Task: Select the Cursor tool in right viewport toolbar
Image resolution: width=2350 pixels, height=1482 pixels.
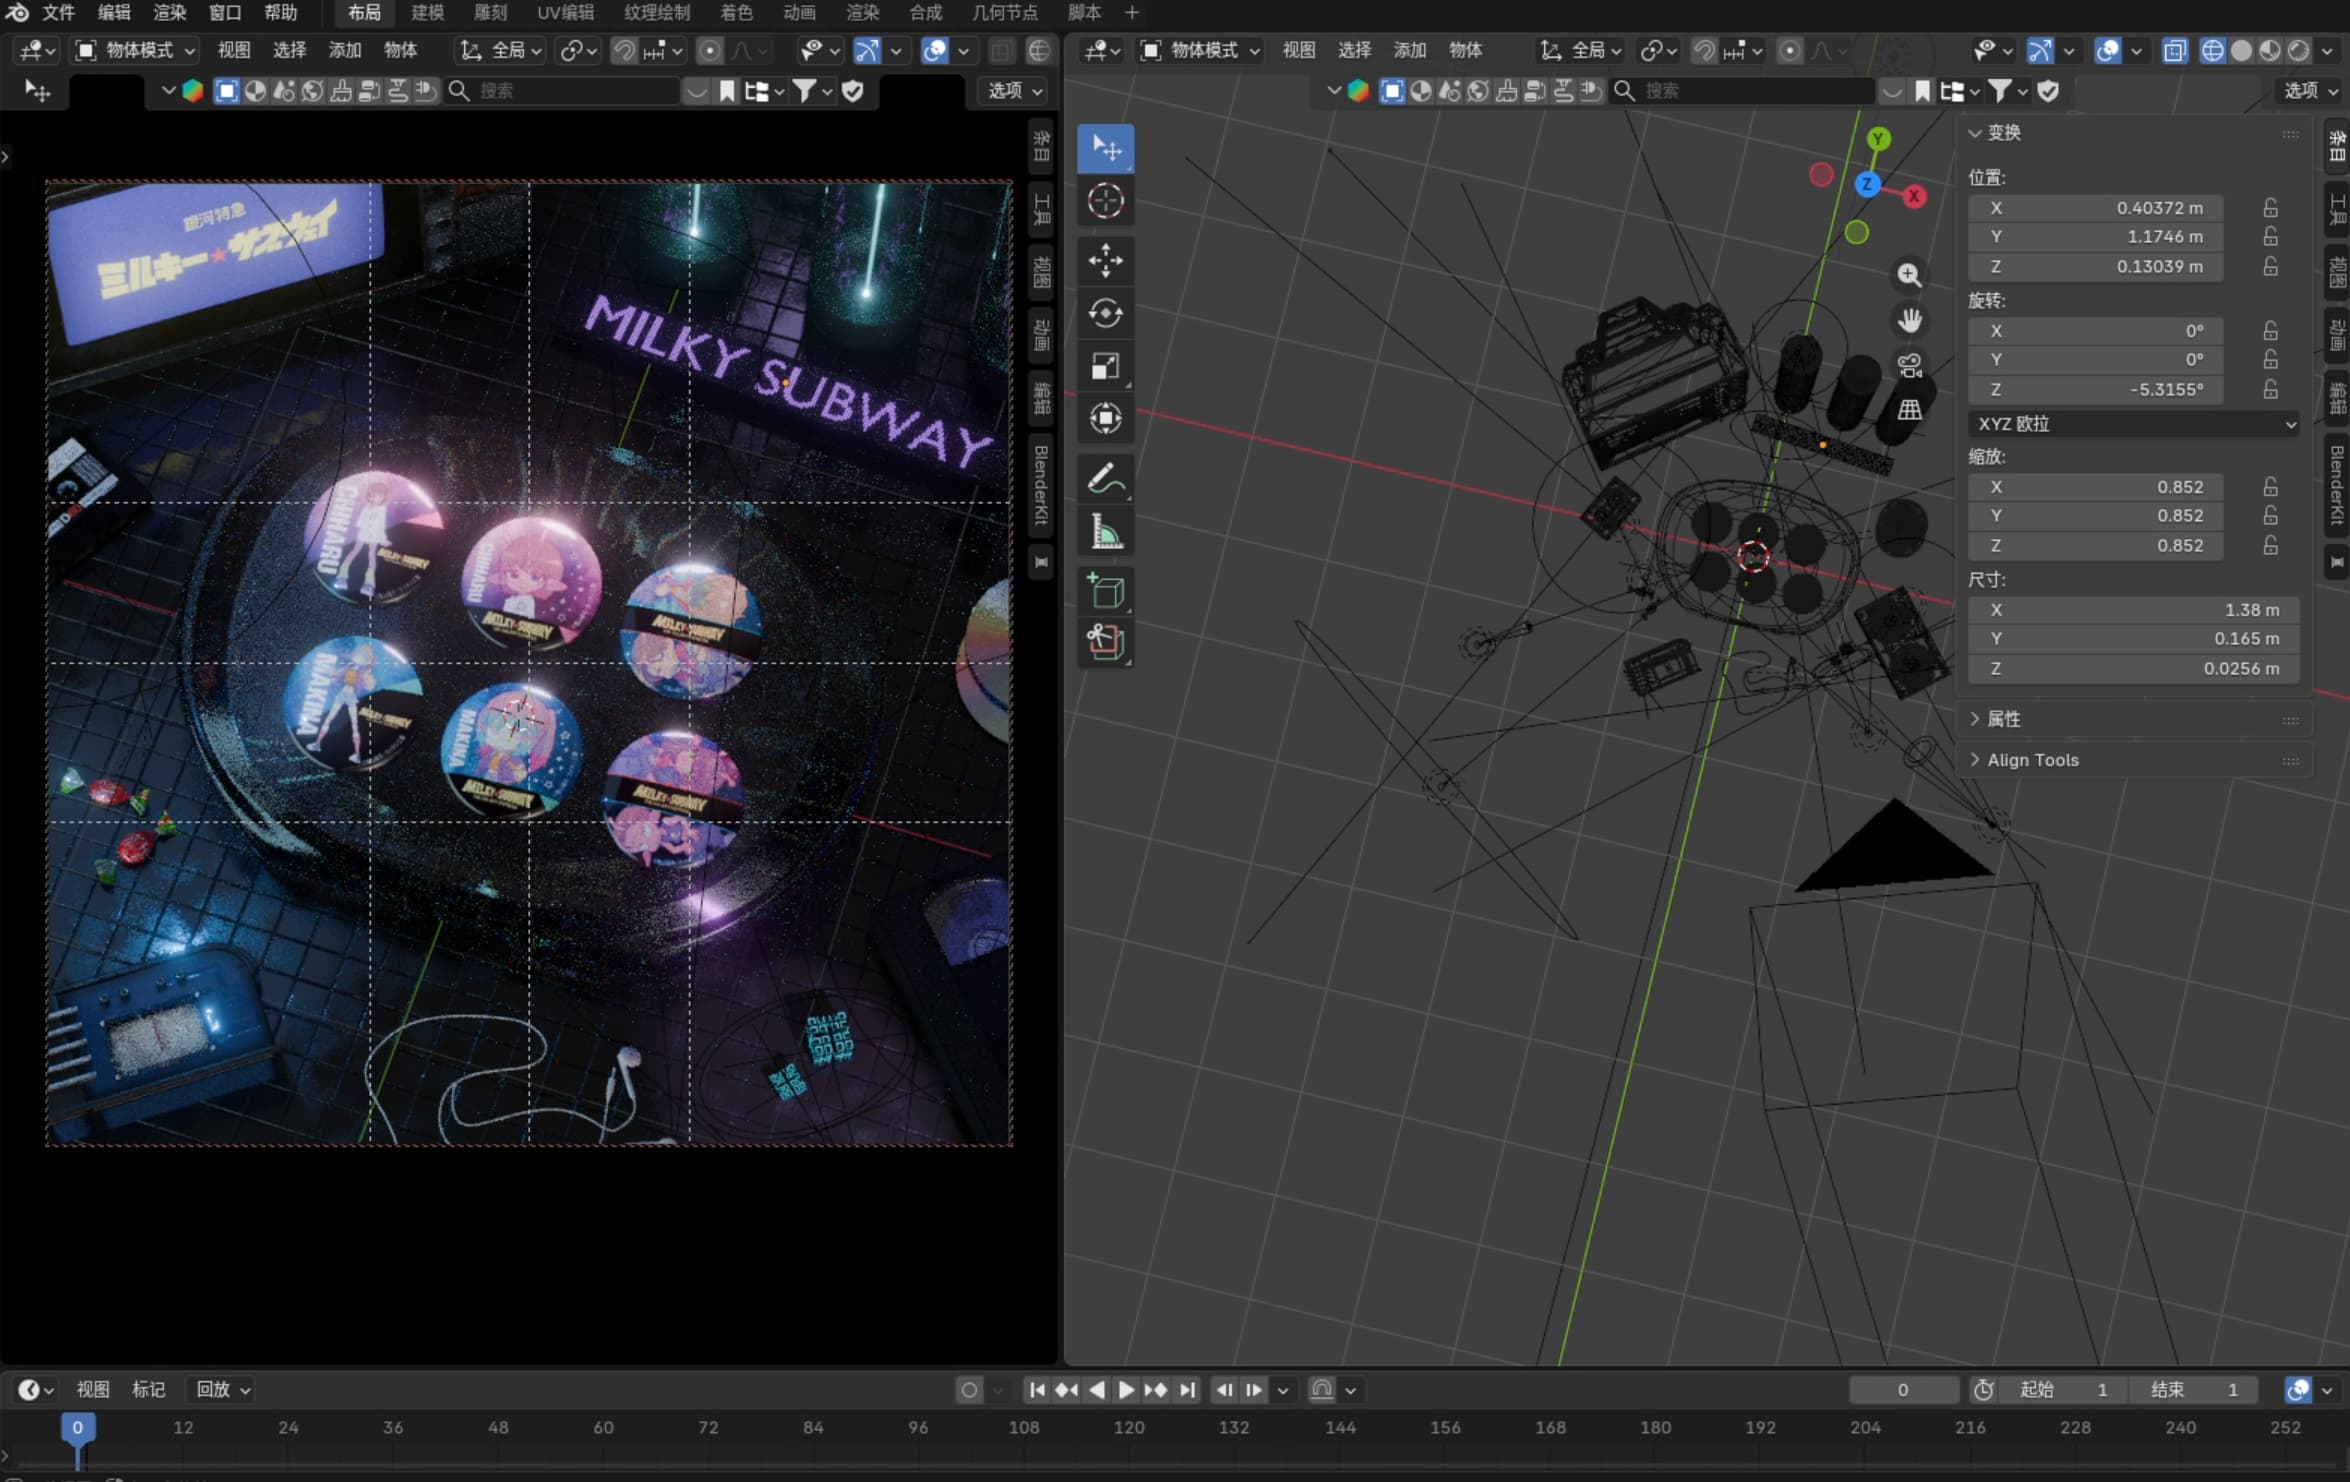Action: (x=1105, y=201)
